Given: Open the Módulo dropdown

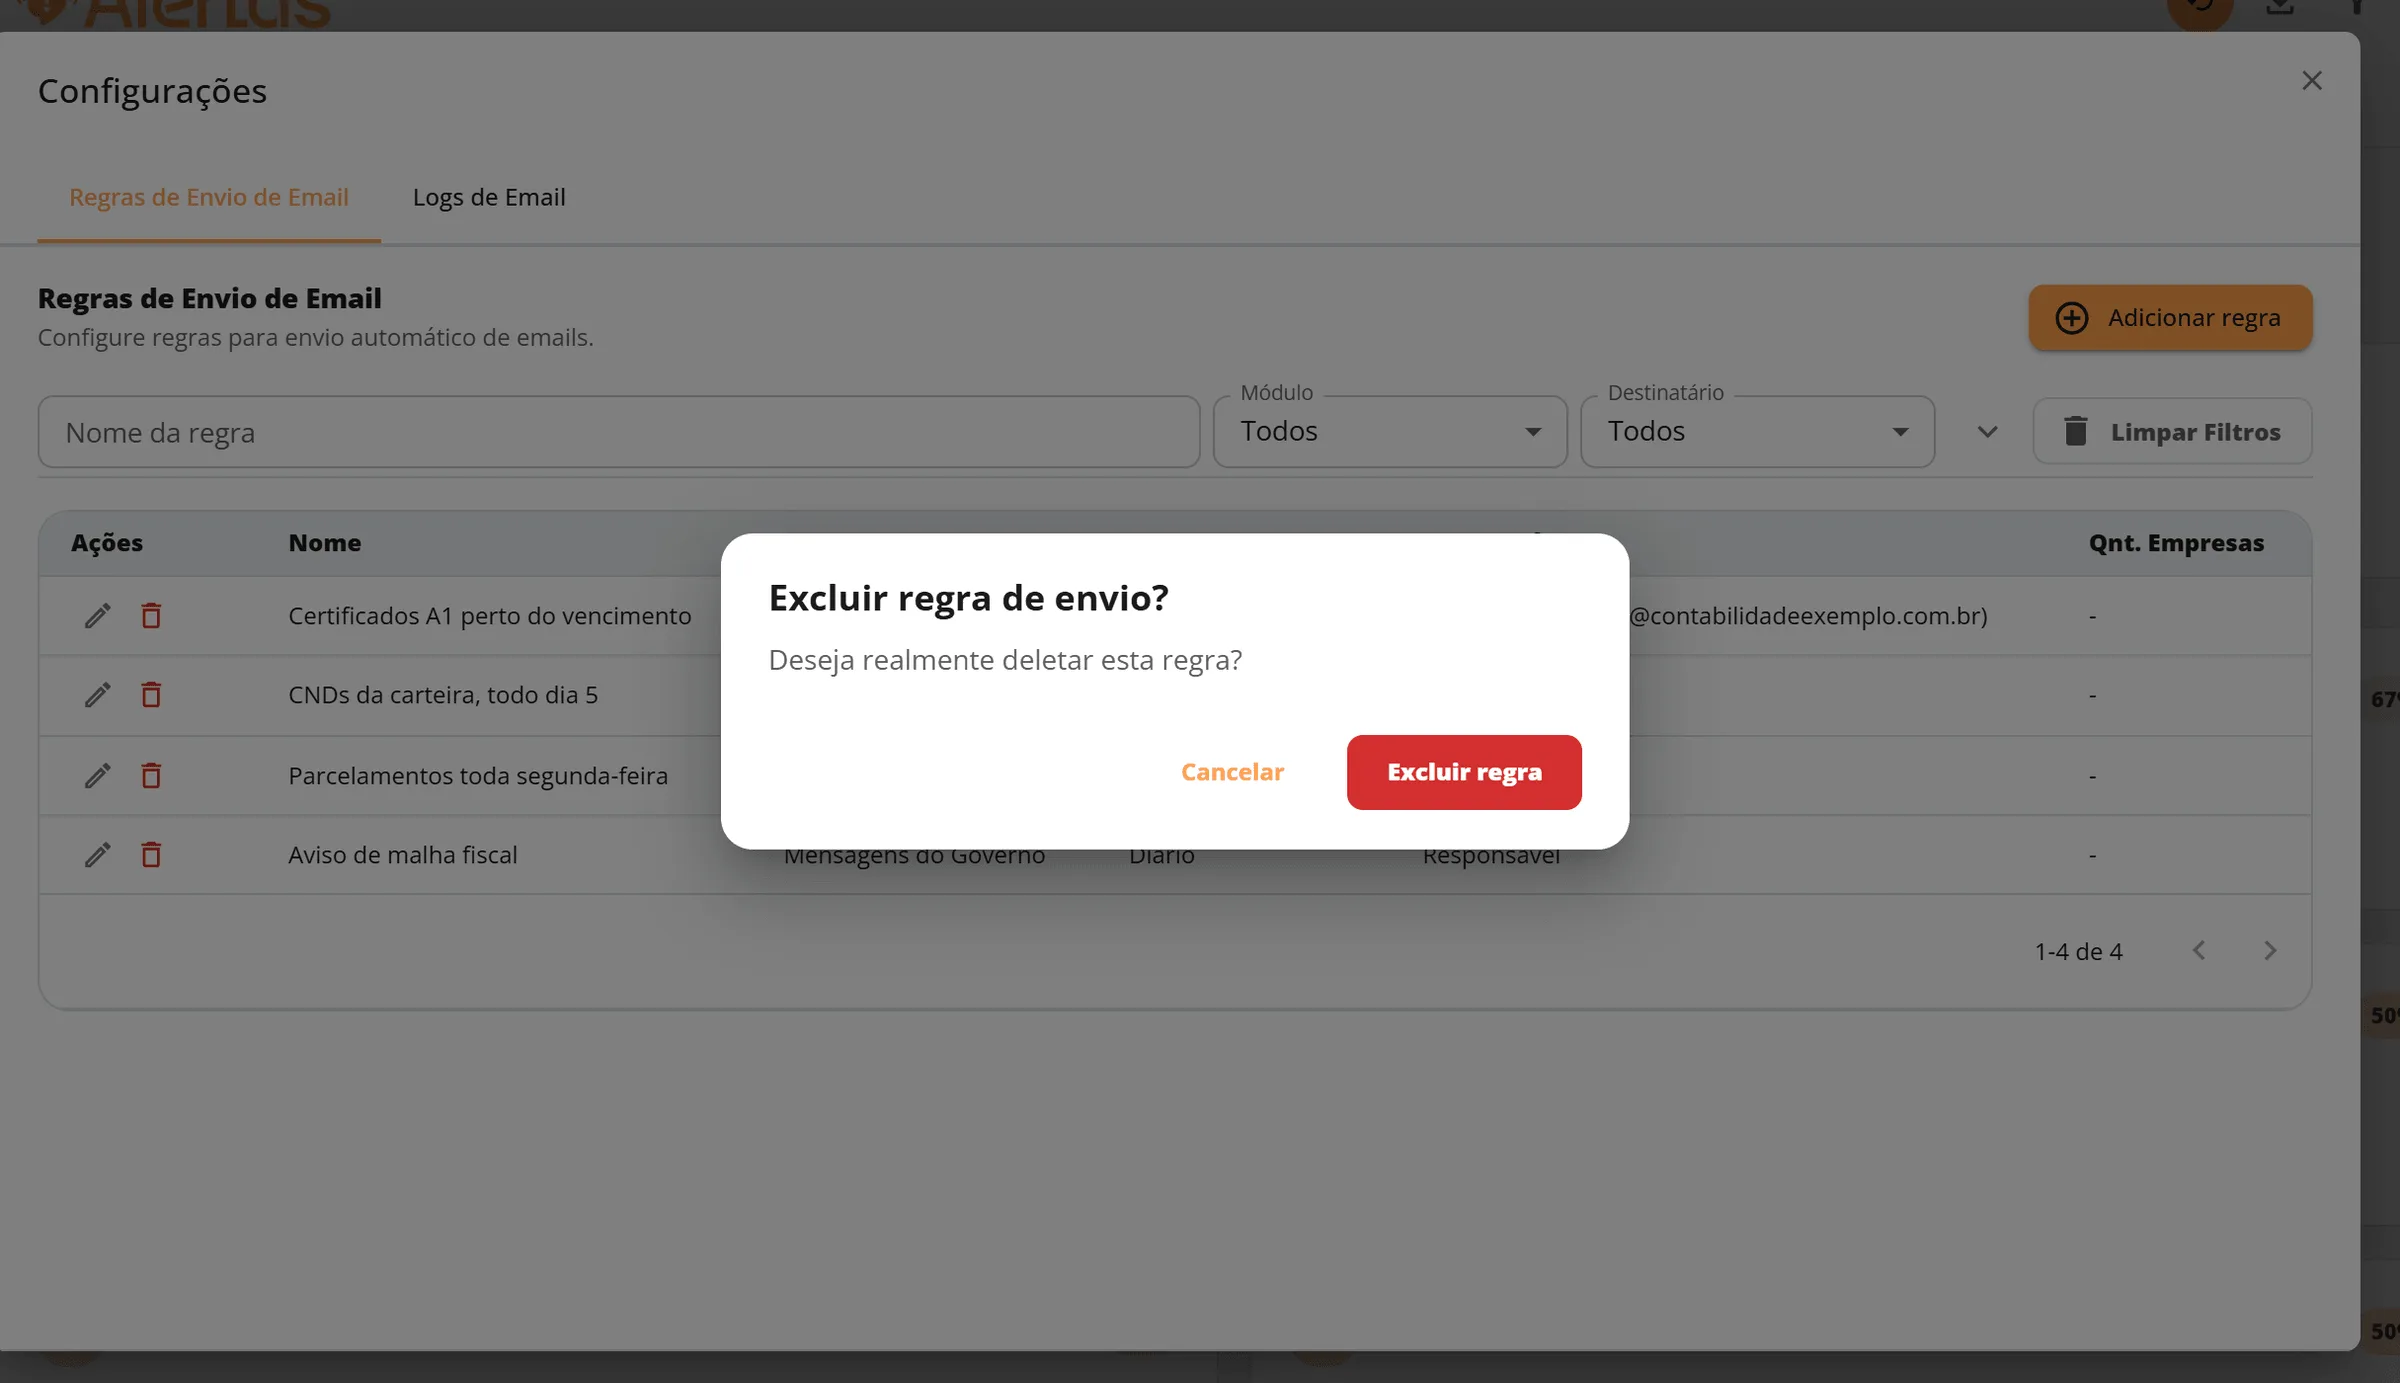Looking at the screenshot, I should coord(1390,432).
